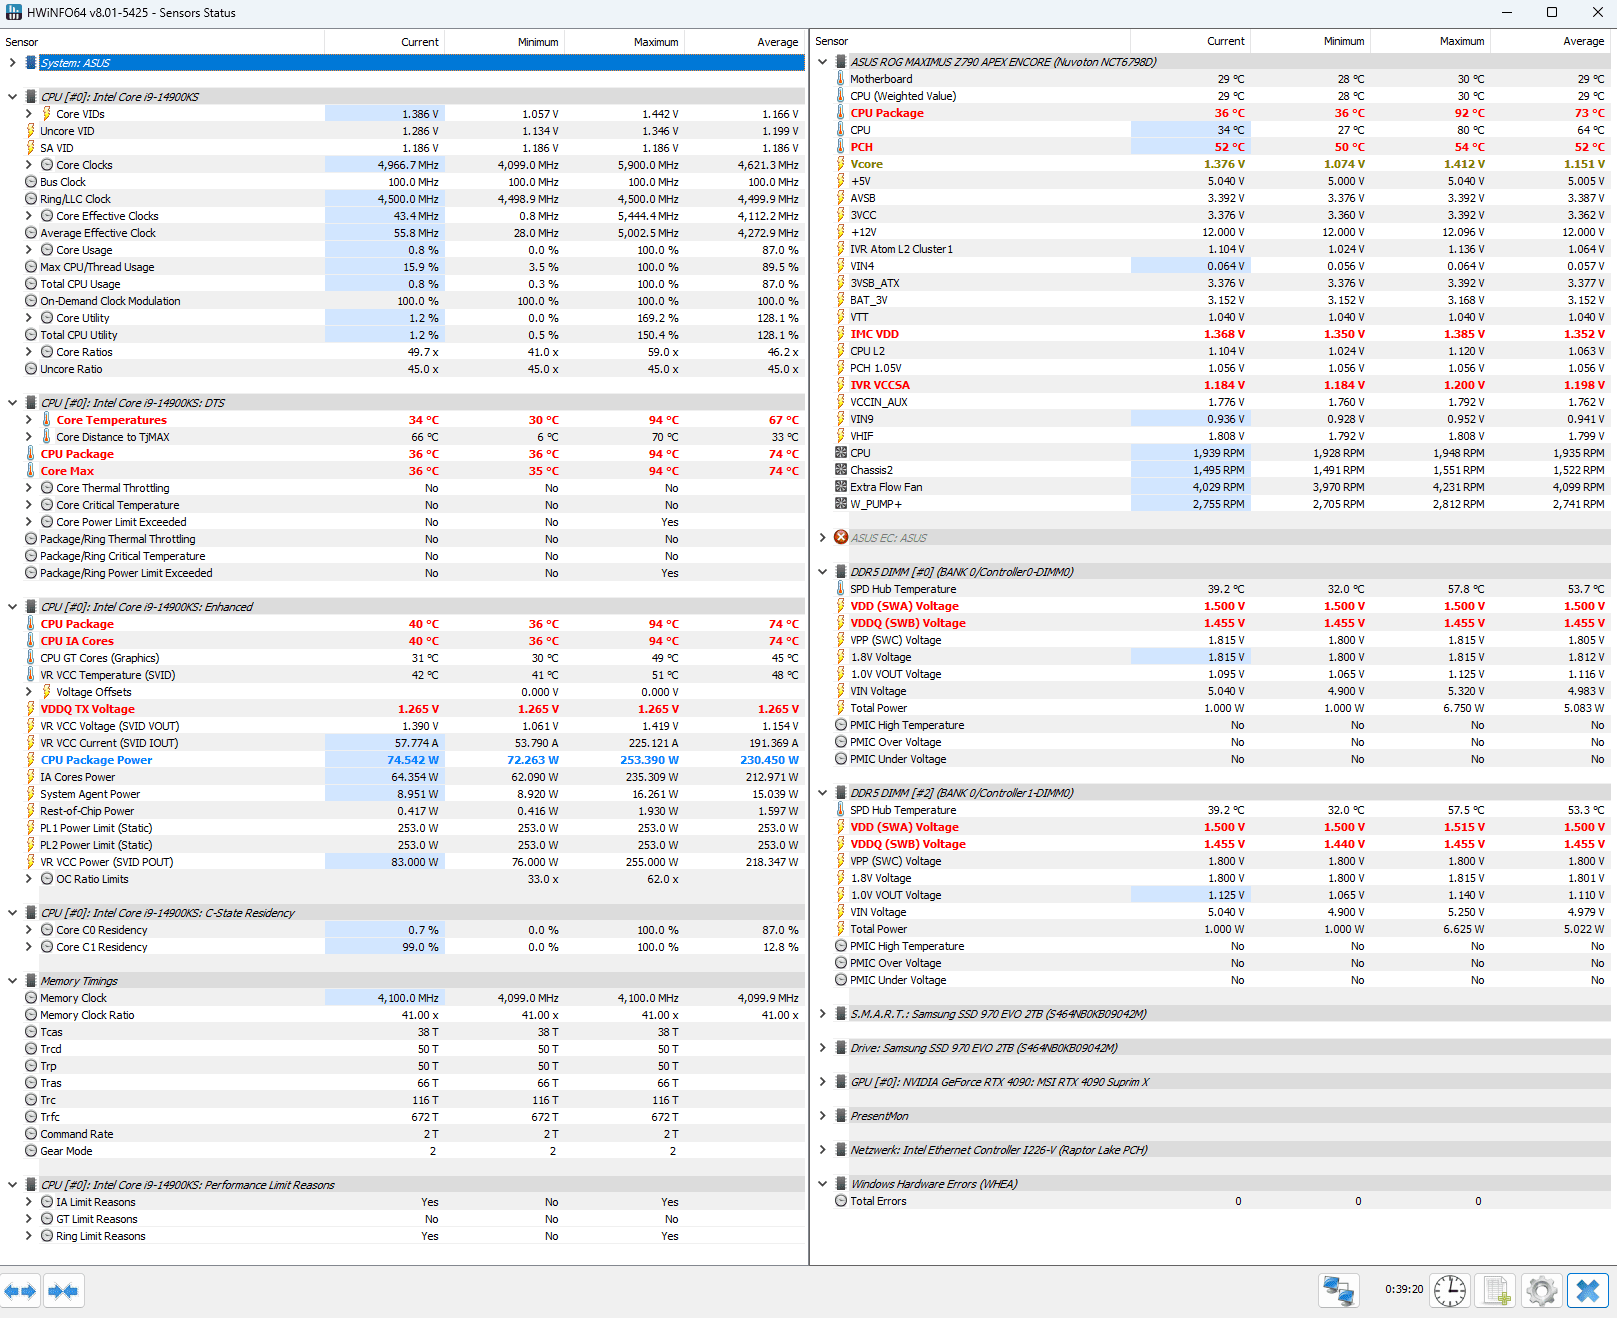Viewport: 1617px width, 1318px height.
Task: Click the Total Errors circle icon
Action: (841, 1201)
